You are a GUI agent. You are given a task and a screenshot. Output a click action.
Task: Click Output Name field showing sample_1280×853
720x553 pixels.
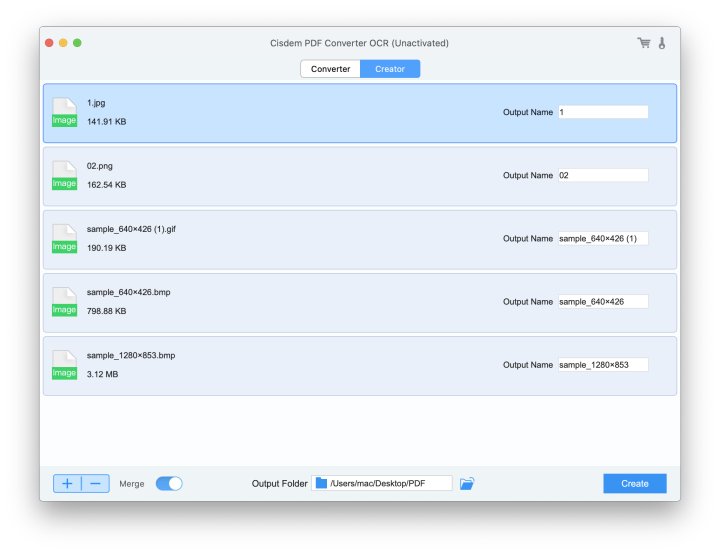(x=603, y=364)
